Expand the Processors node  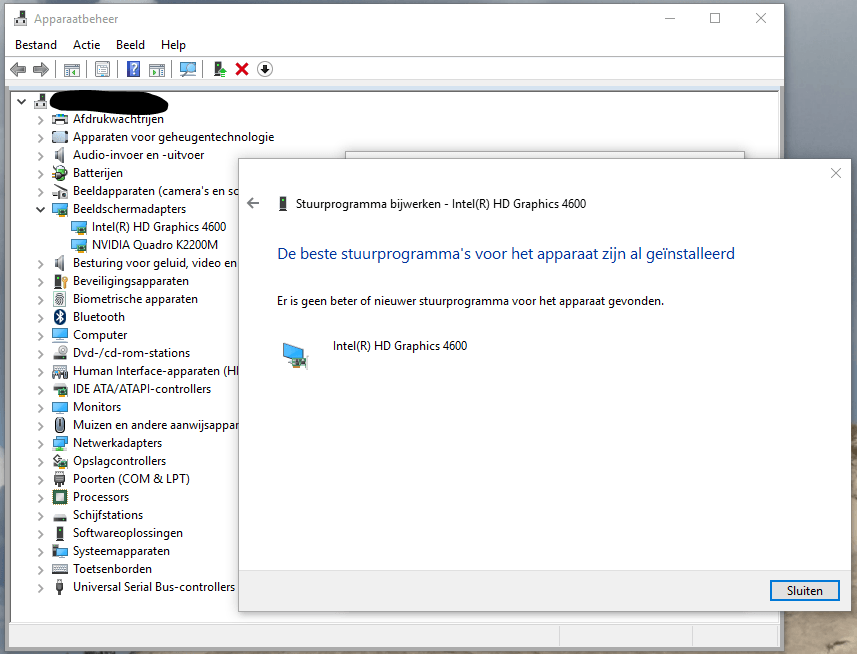coord(40,498)
